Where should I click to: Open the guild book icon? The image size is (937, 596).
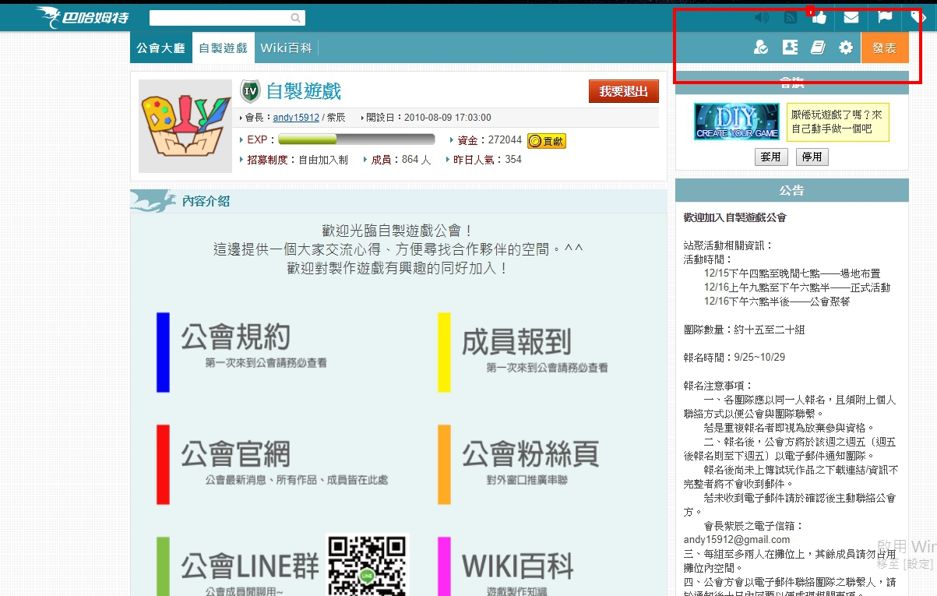(818, 48)
